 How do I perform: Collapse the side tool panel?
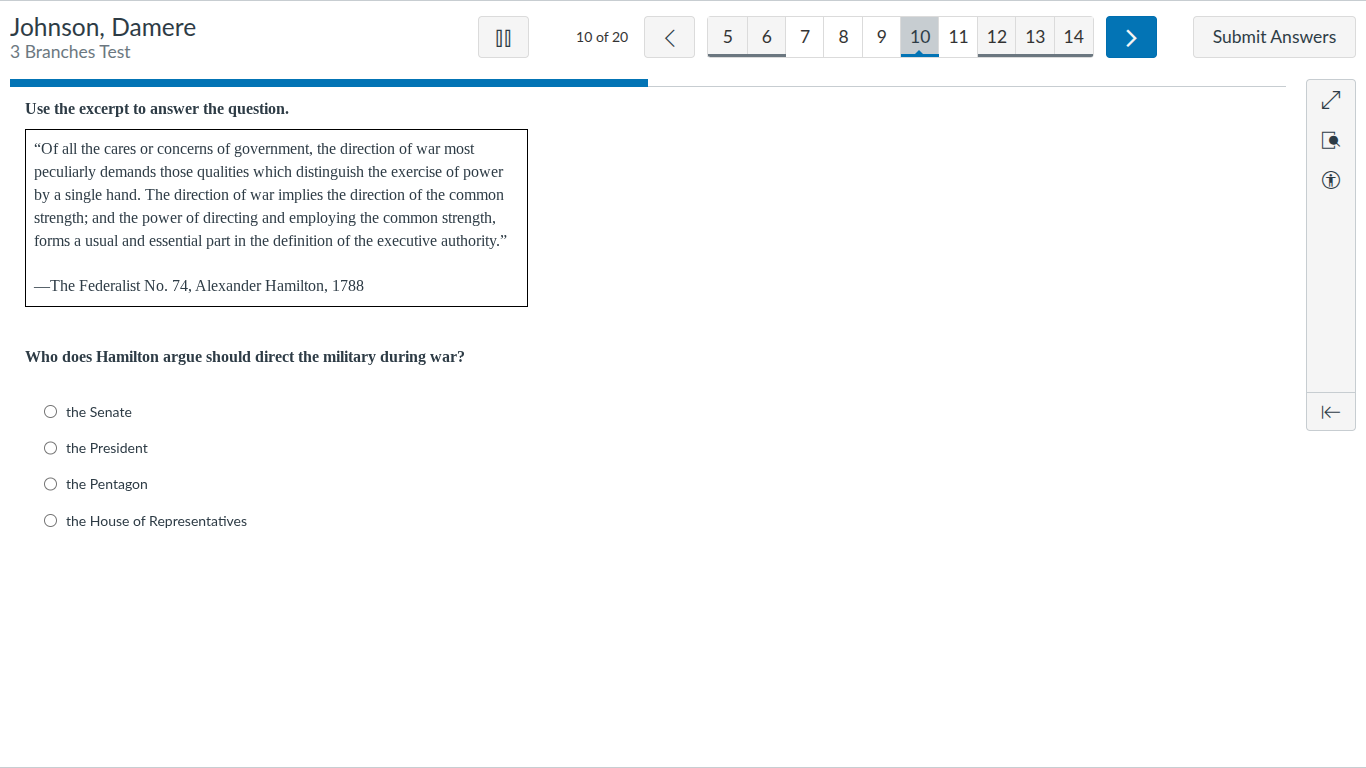coord(1330,412)
